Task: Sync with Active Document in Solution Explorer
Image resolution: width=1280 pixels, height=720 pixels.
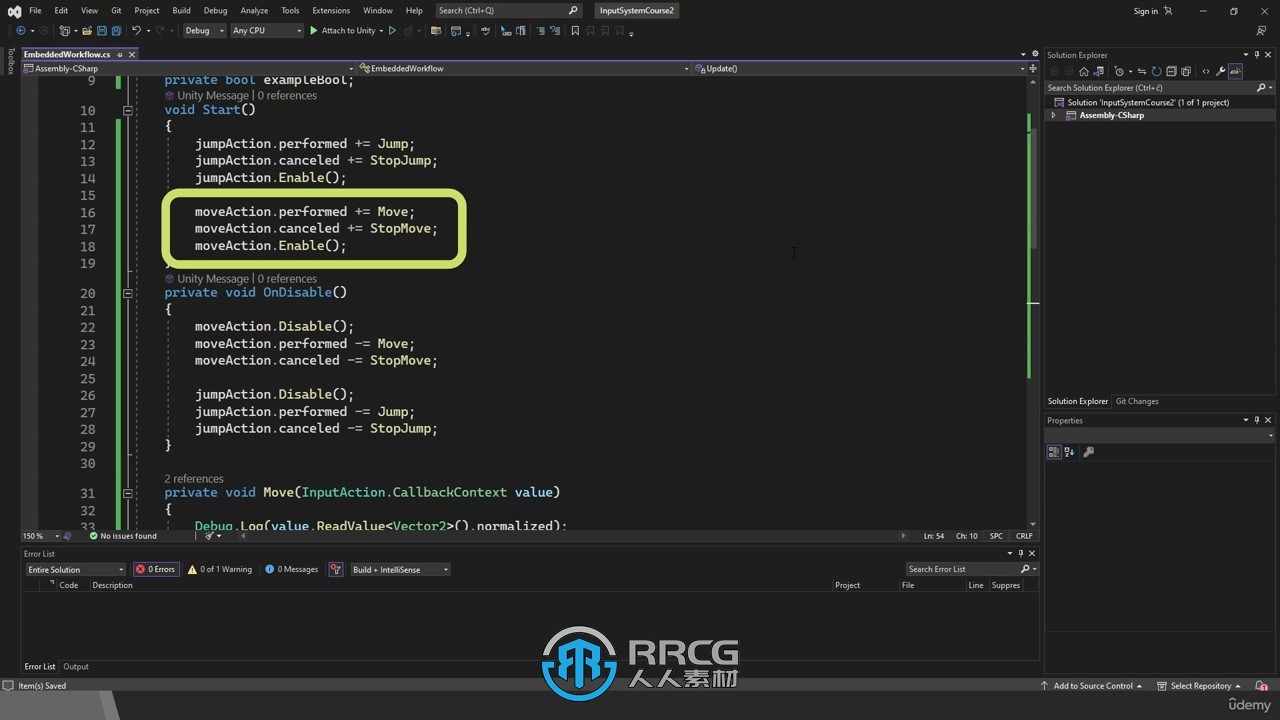Action: pyautogui.click(x=1142, y=72)
